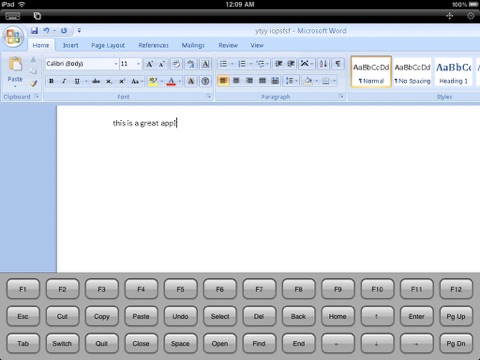Redo action in Quick Access toolbar

pos(64,31)
